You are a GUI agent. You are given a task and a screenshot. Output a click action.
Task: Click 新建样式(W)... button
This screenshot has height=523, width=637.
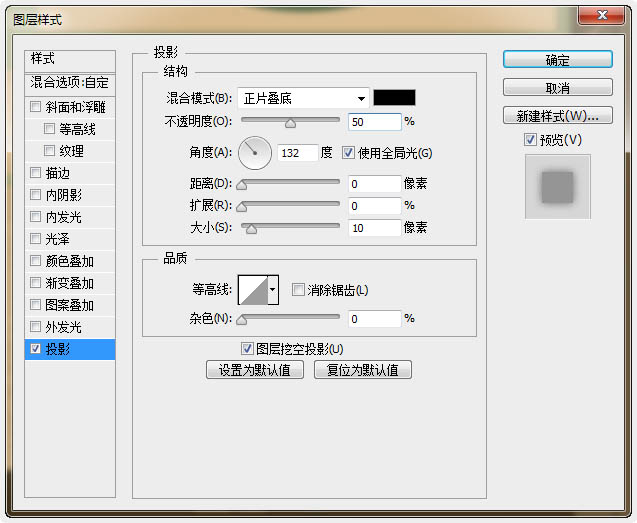(558, 115)
